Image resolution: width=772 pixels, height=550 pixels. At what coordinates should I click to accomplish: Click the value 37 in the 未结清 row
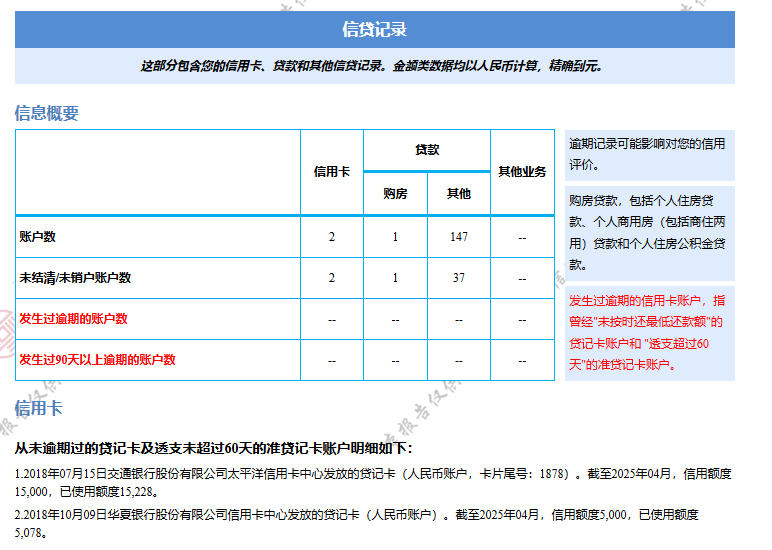[x=459, y=278]
